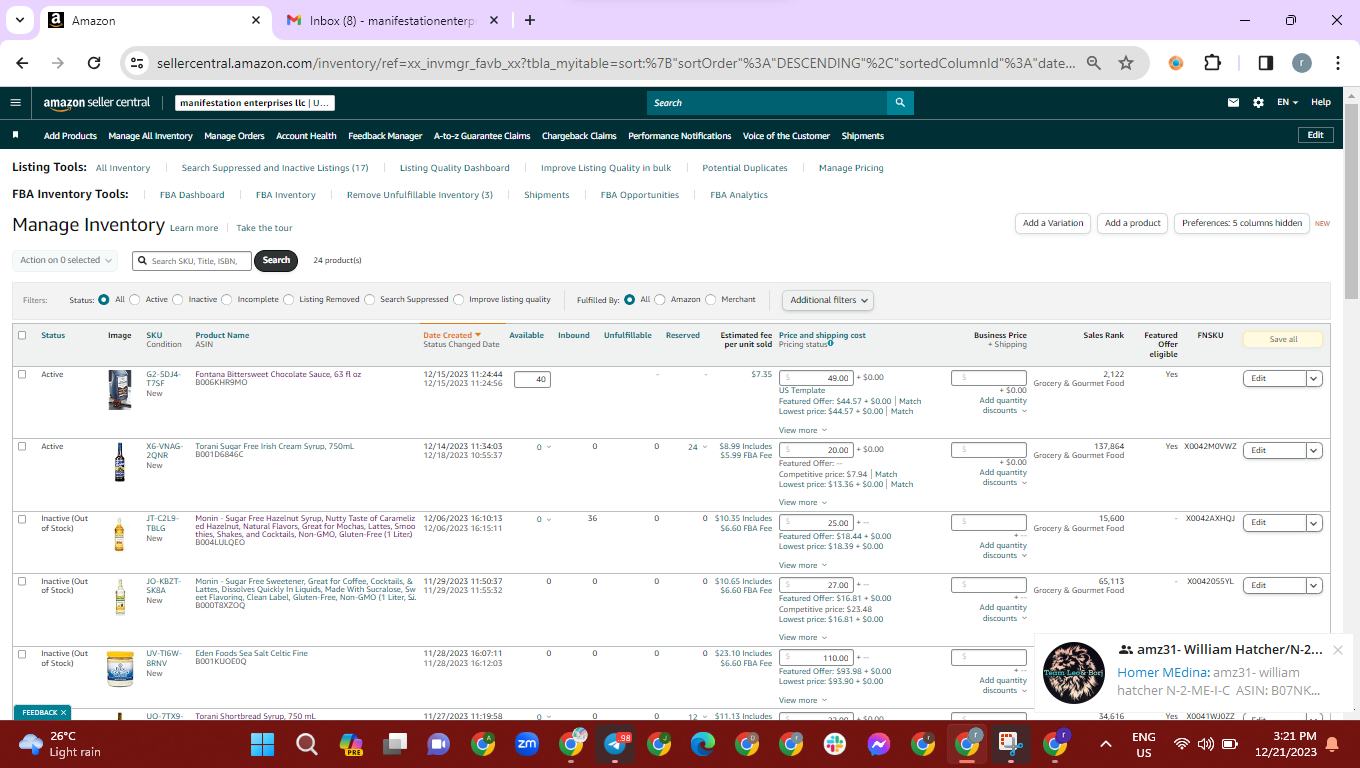Open Search Suppressed and Inactive Listings link
This screenshot has width=1360, height=768.
(275, 168)
